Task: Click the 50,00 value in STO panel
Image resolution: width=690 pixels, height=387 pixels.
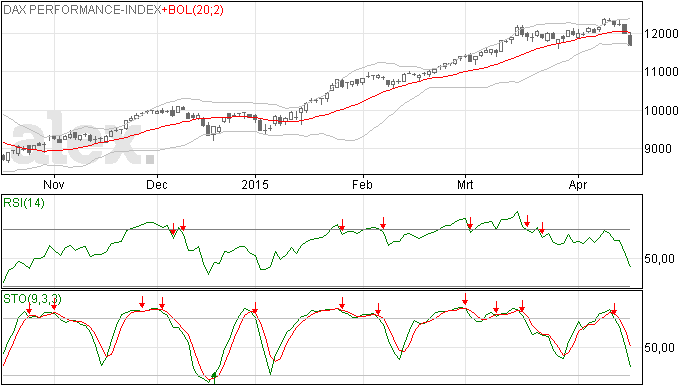Action: click(660, 348)
